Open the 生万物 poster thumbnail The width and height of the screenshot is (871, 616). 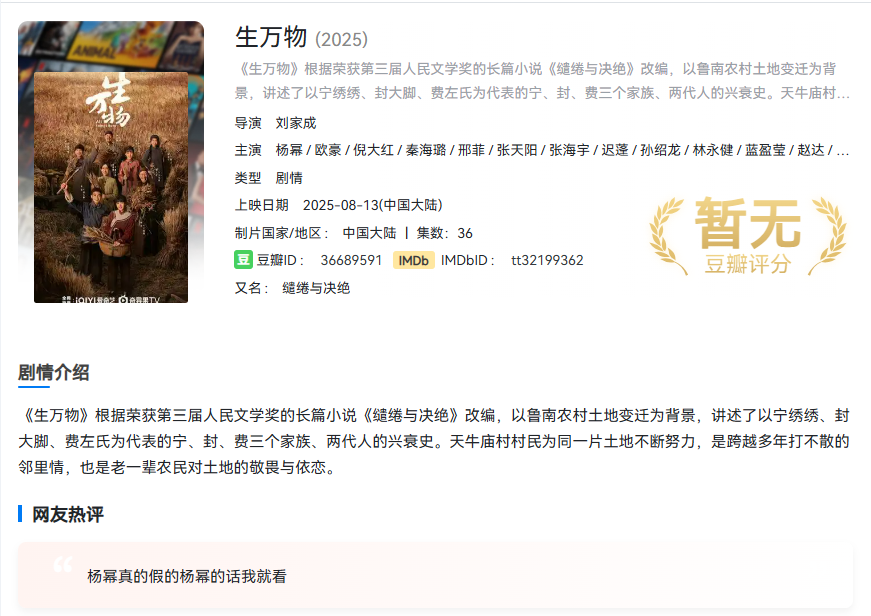[111, 187]
